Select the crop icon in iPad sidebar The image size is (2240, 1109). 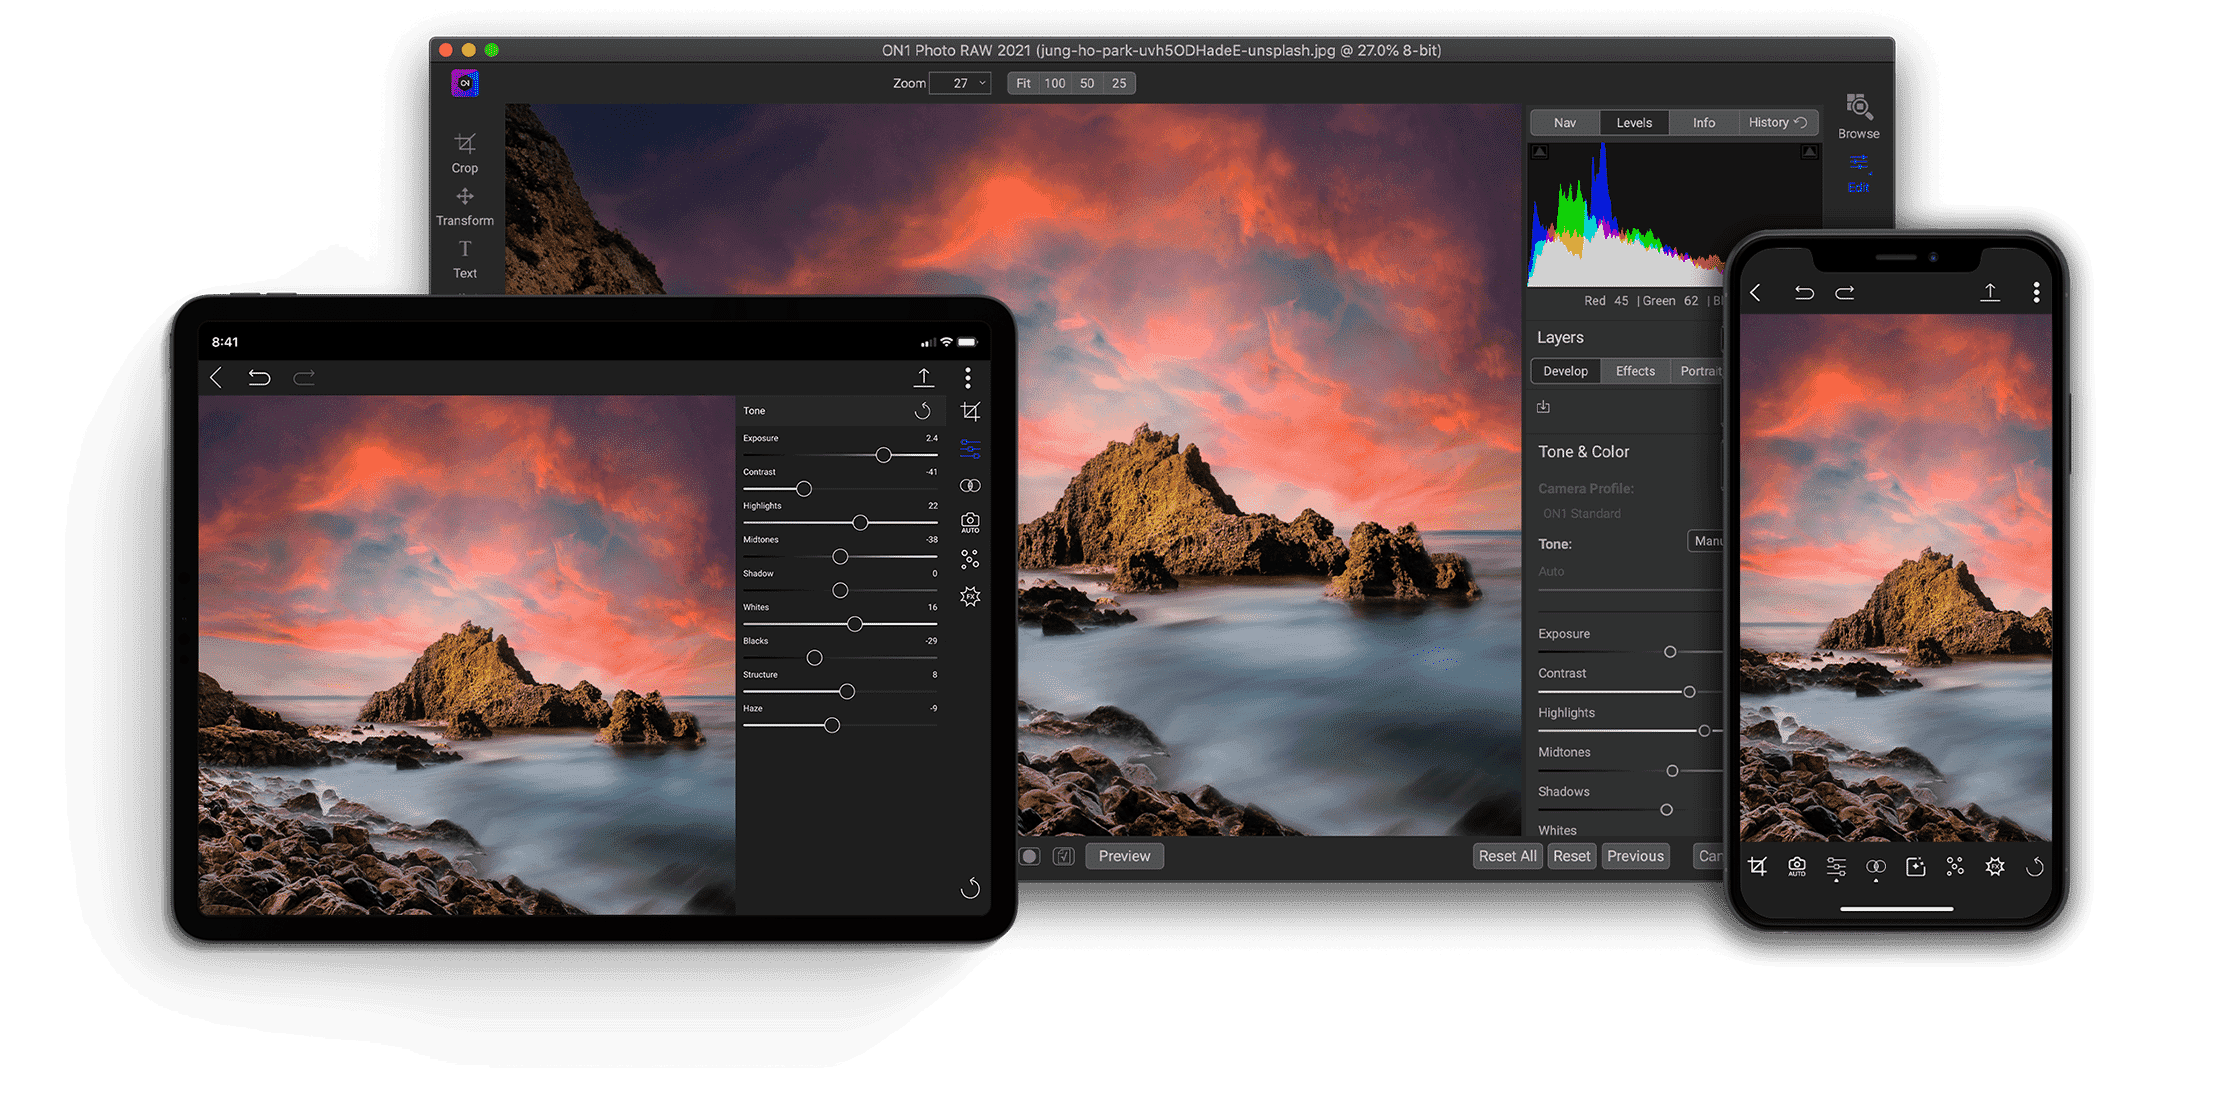pos(970,411)
